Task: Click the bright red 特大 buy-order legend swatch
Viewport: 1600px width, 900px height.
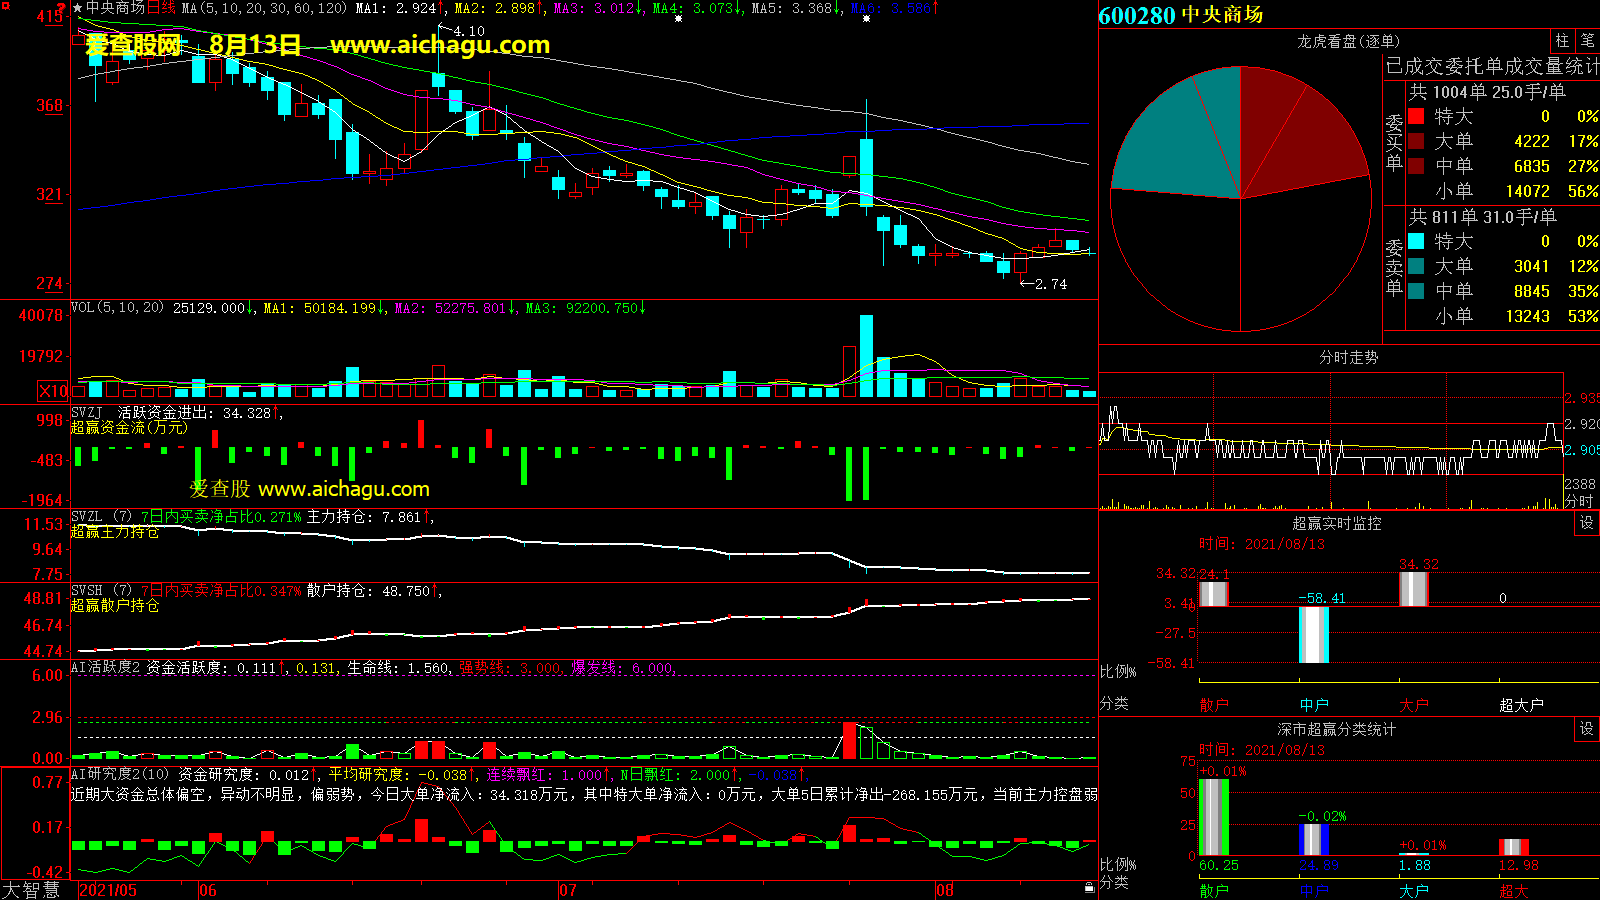Action: (x=1416, y=116)
